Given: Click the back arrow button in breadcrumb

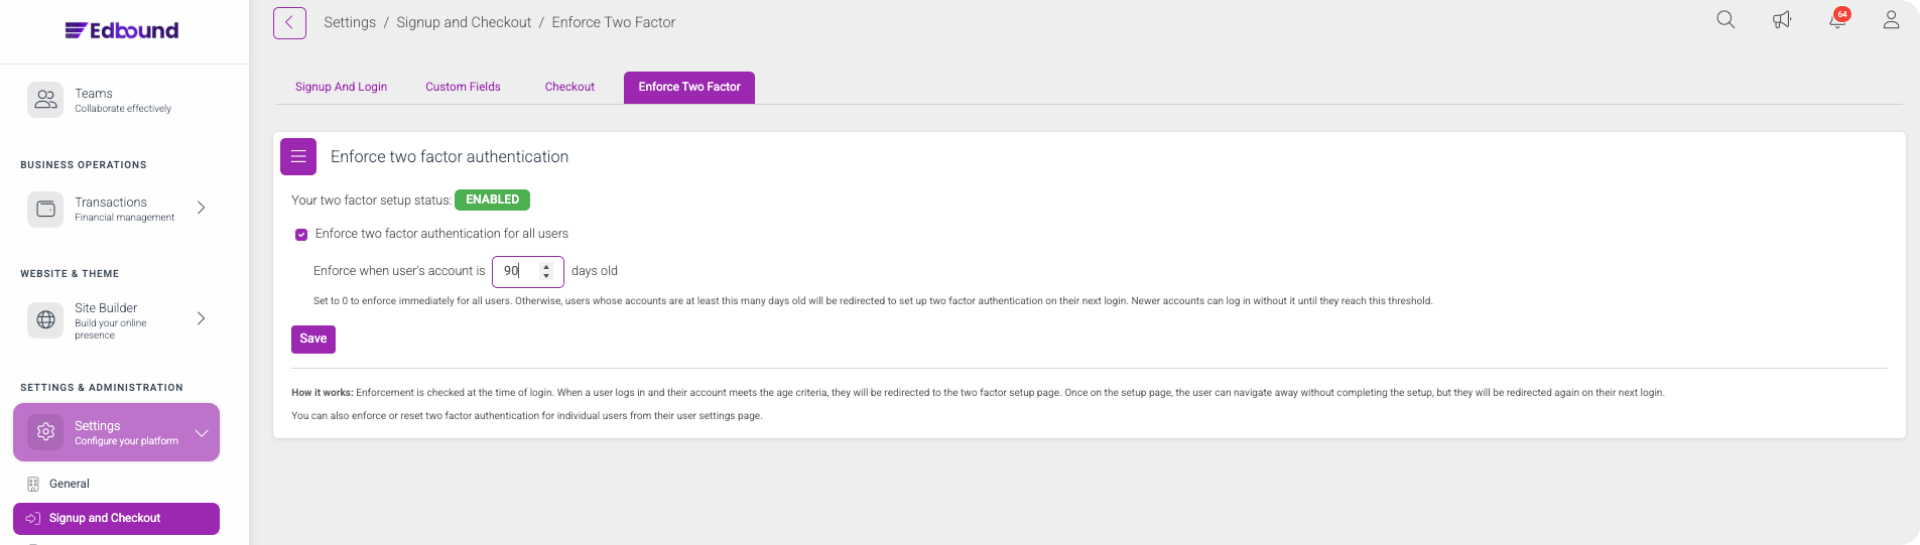Looking at the screenshot, I should coord(290,22).
